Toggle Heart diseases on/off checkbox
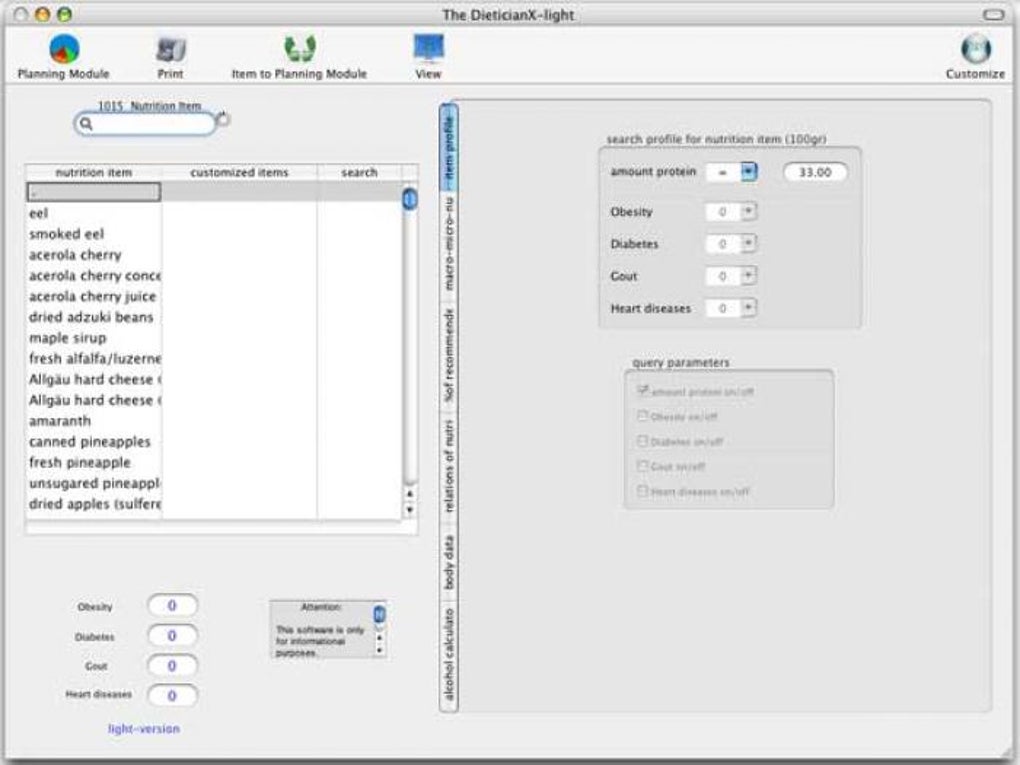The height and width of the screenshot is (765, 1020). pyautogui.click(x=643, y=490)
